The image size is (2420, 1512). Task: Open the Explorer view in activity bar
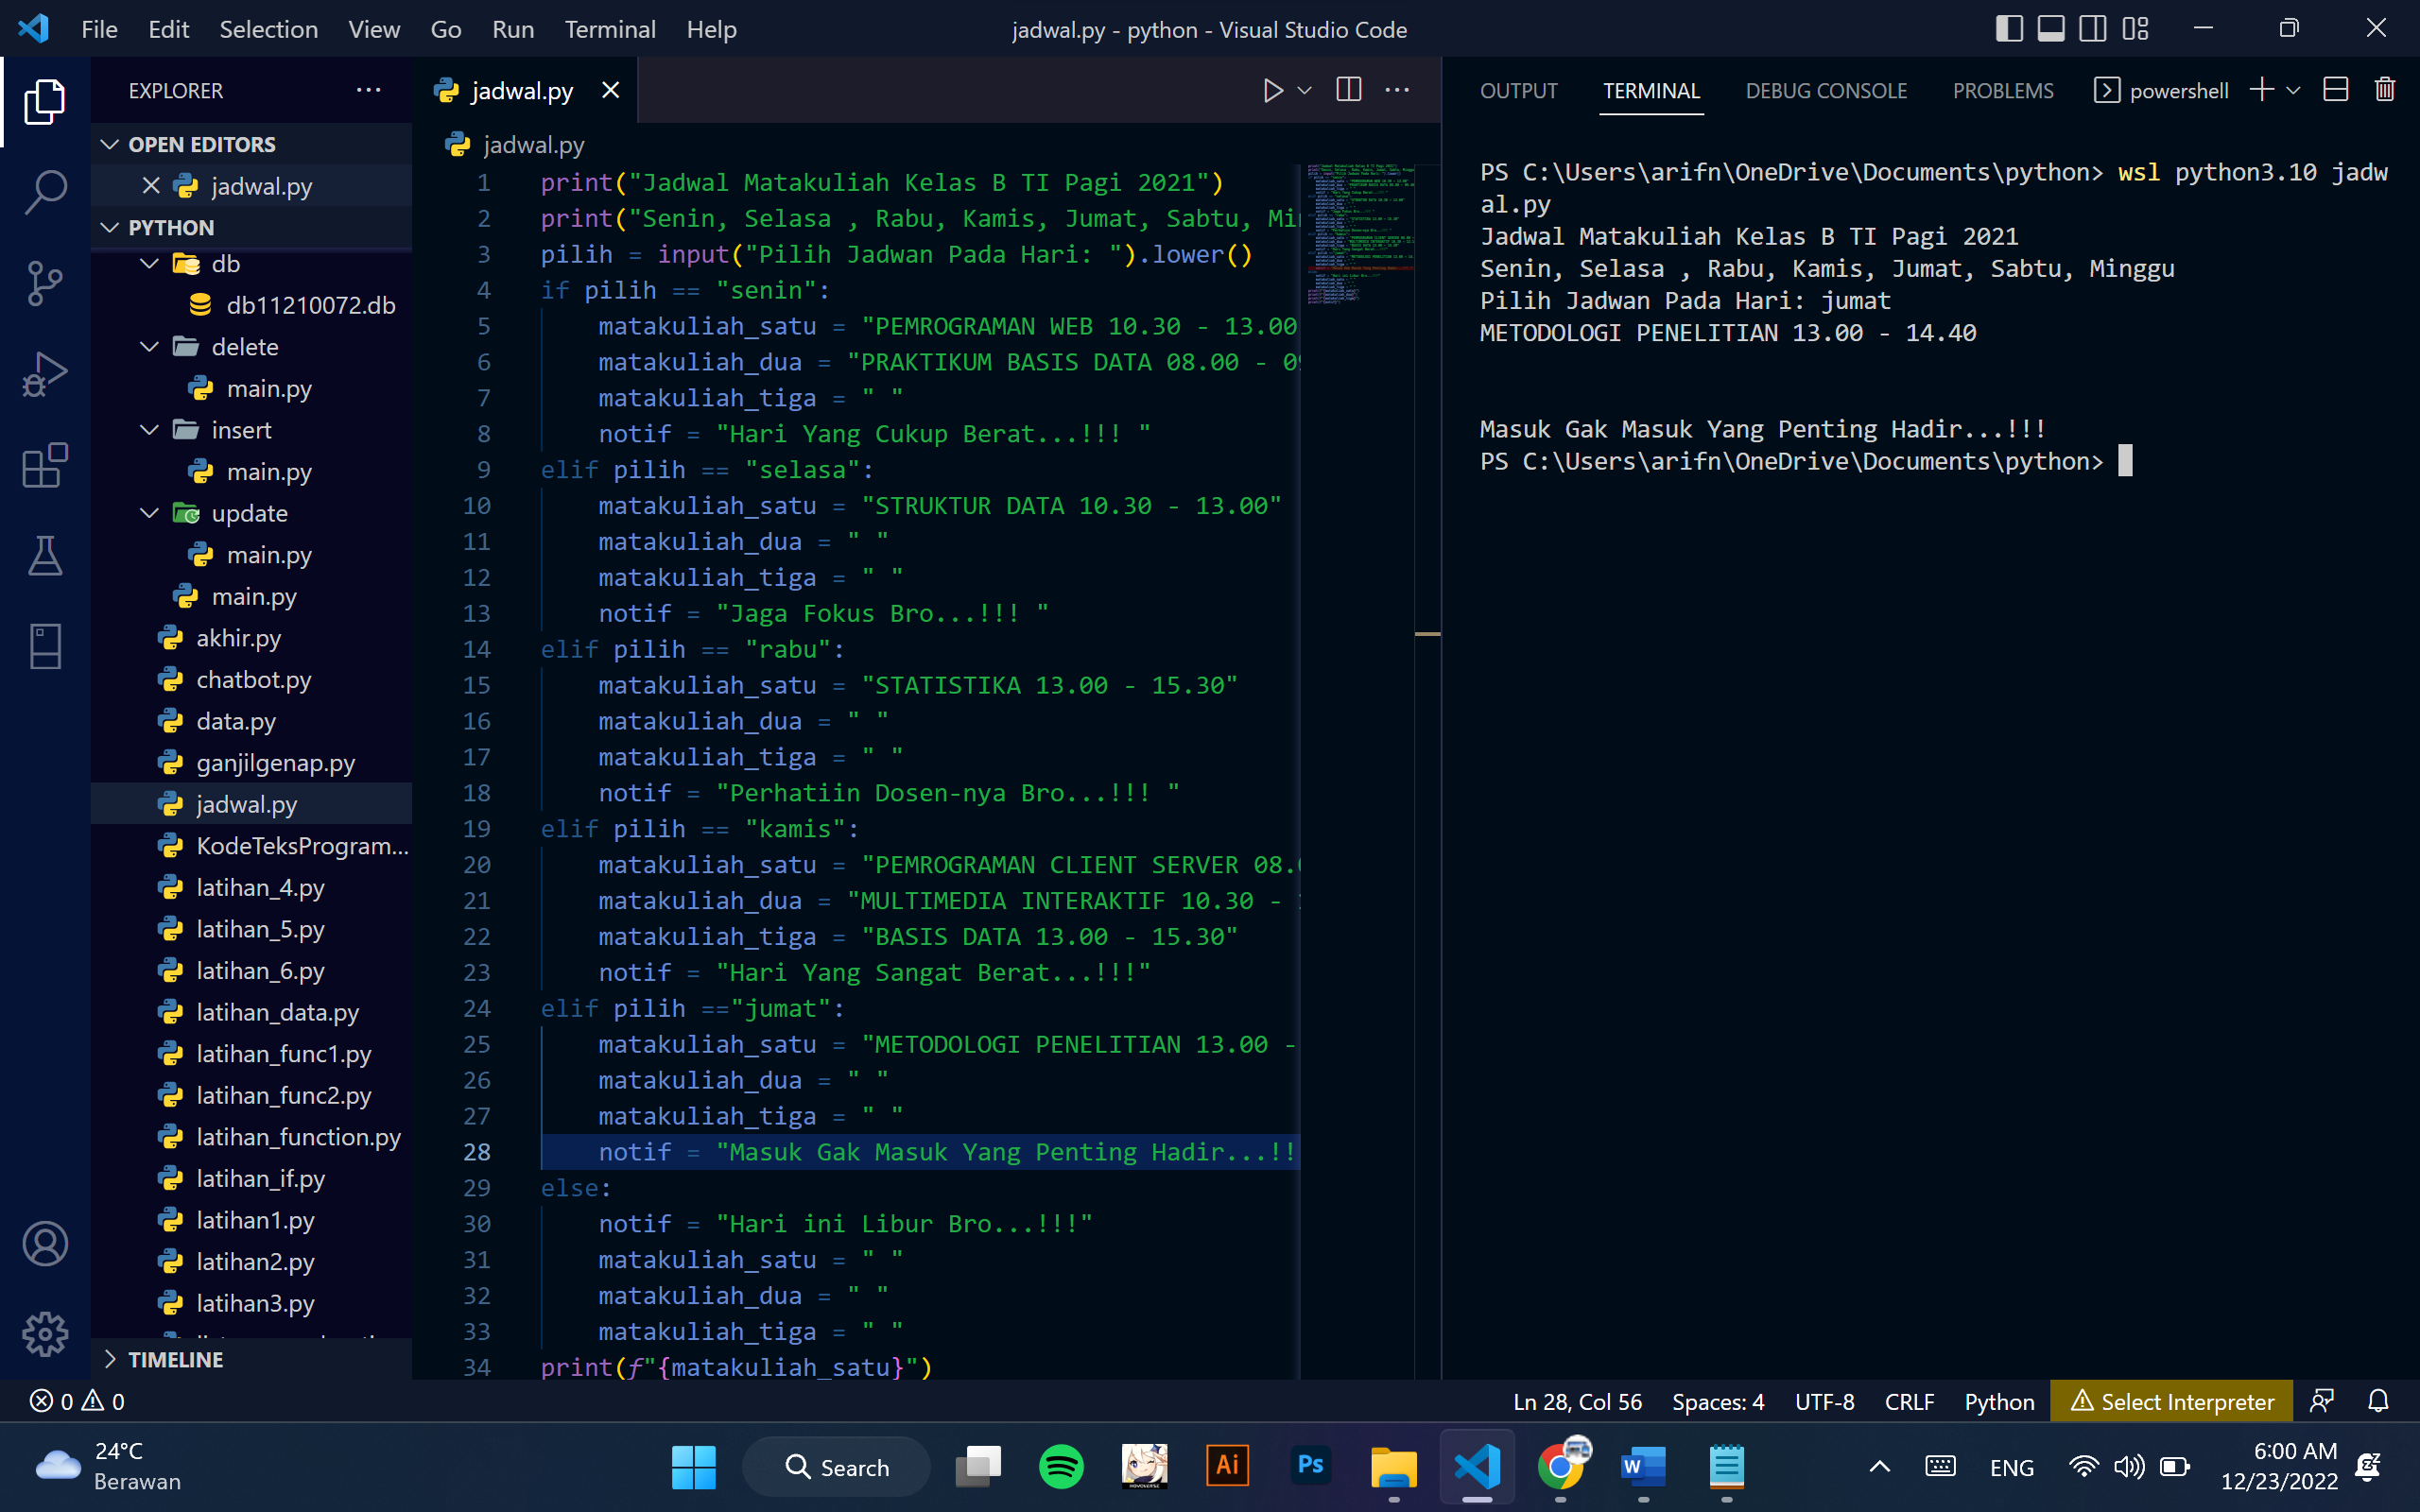pos(45,102)
